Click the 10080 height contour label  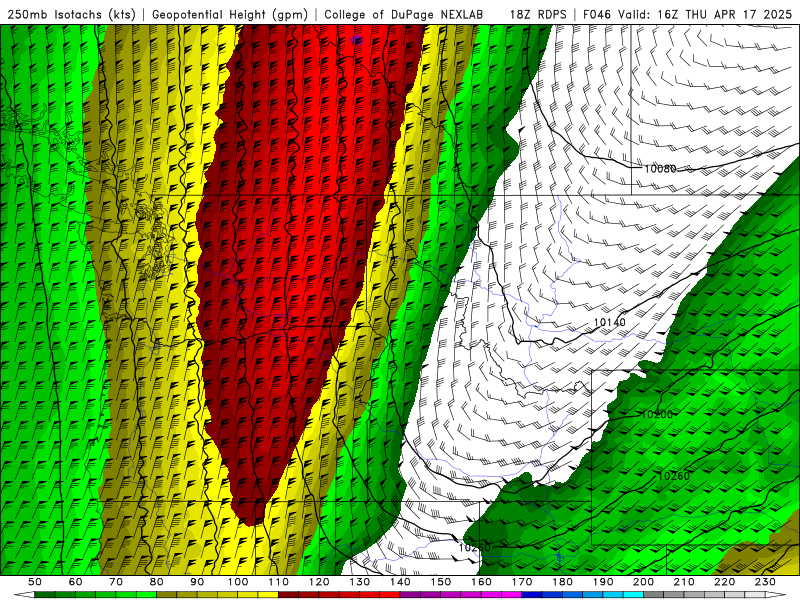click(x=660, y=168)
